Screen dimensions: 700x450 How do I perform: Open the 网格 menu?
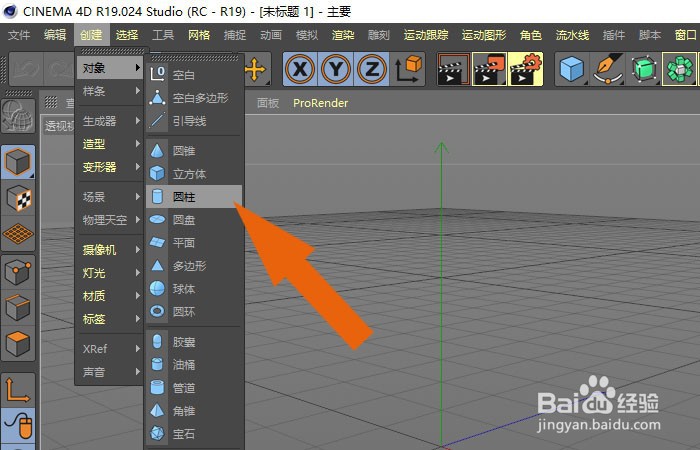[199, 35]
